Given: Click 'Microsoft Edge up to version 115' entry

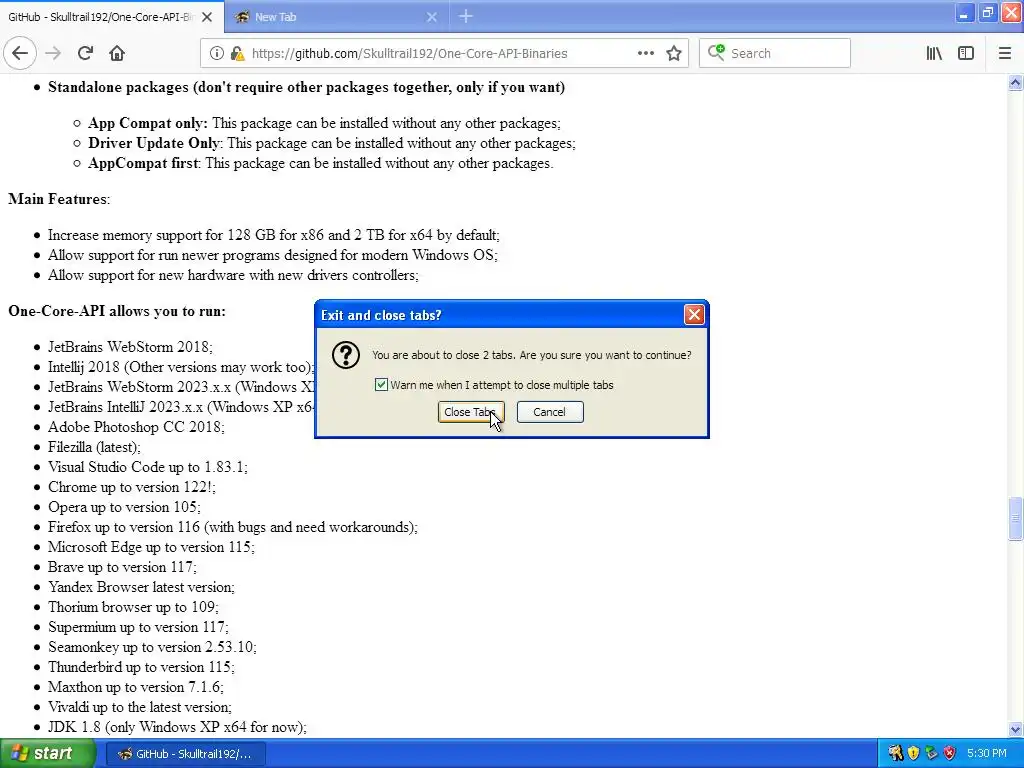Looking at the screenshot, I should tap(152, 547).
